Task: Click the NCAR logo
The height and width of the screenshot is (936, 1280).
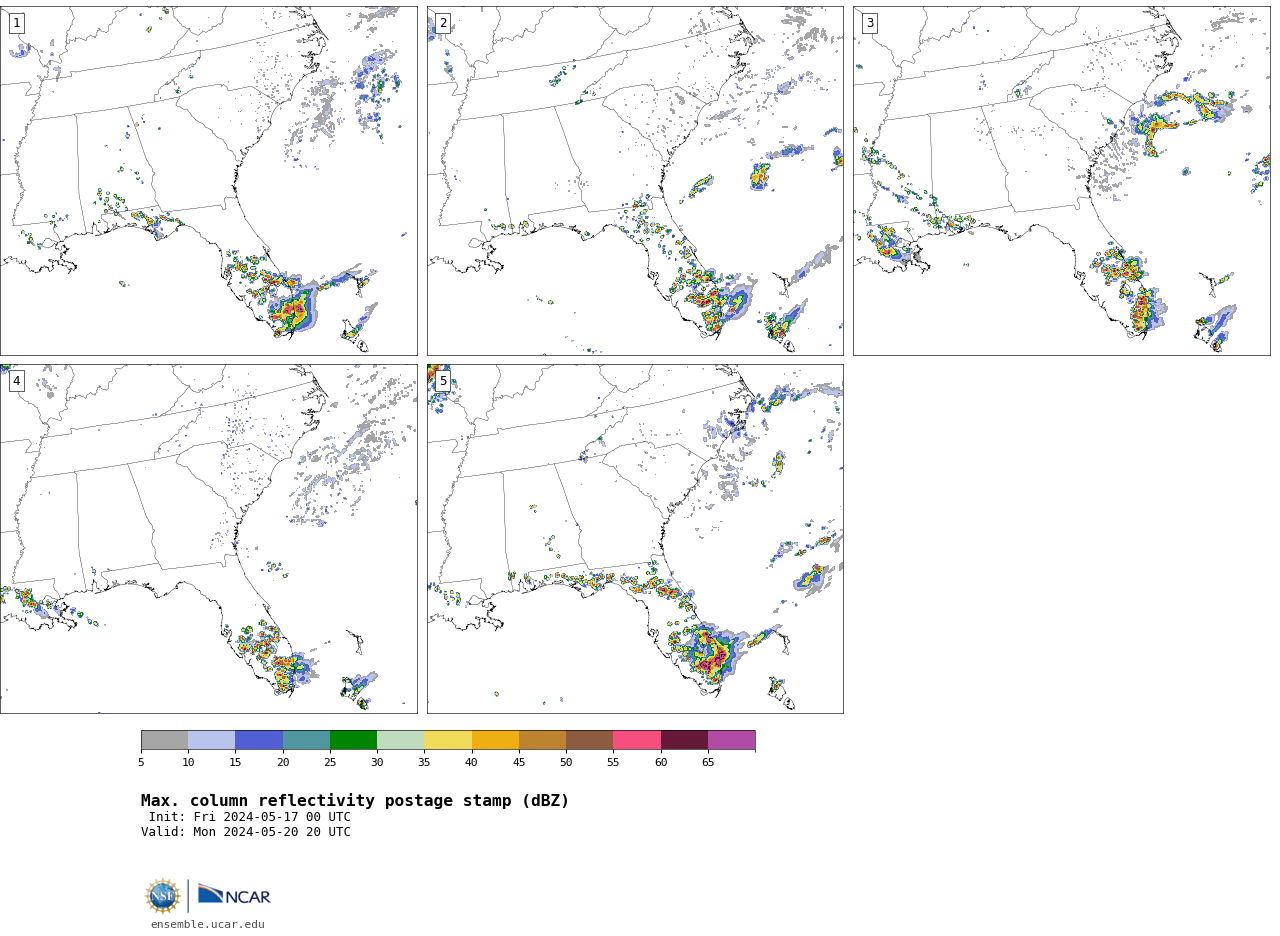Action: tap(234, 895)
